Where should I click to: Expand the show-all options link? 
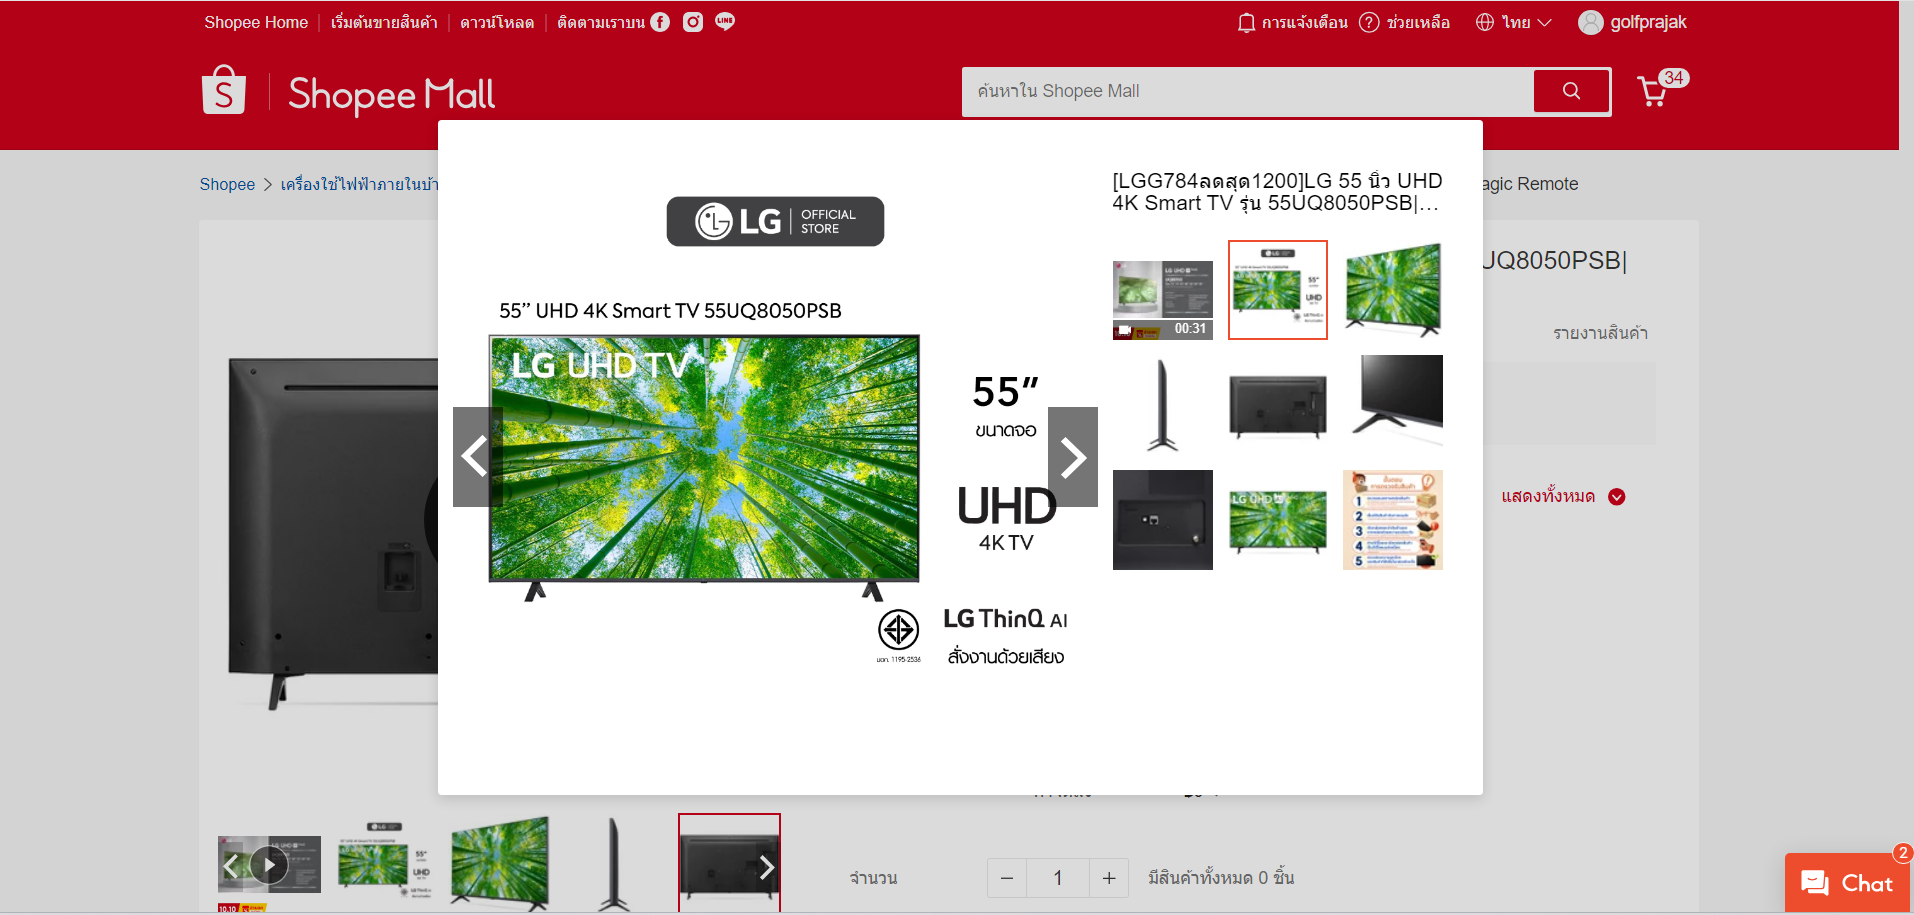pyautogui.click(x=1563, y=497)
